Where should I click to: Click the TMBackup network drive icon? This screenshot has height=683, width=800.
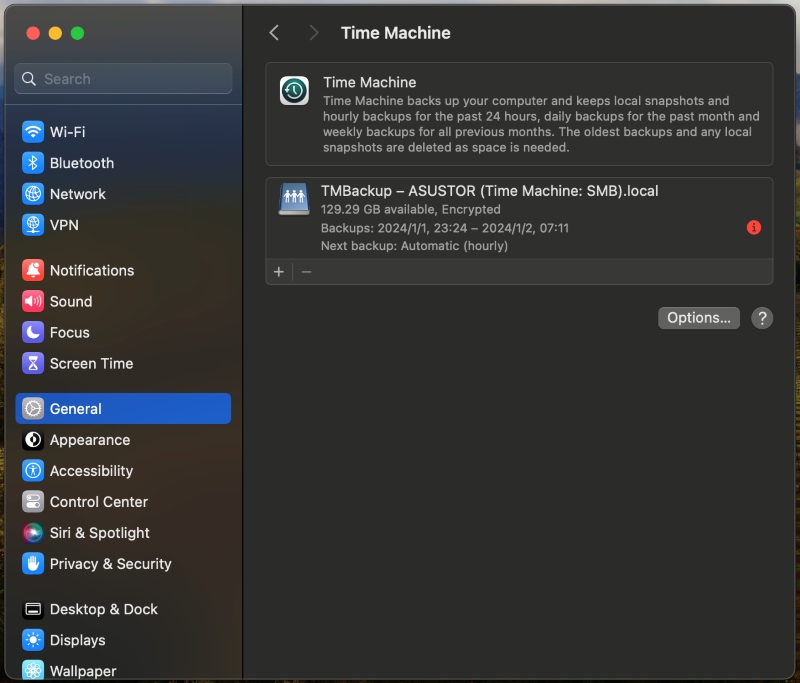click(294, 199)
